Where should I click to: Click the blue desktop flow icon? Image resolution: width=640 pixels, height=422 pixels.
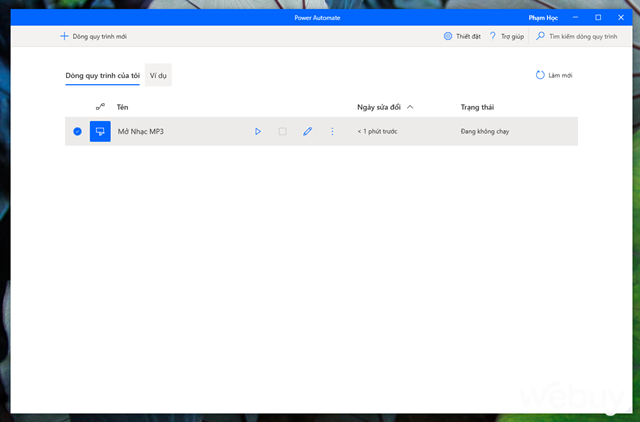click(x=100, y=131)
